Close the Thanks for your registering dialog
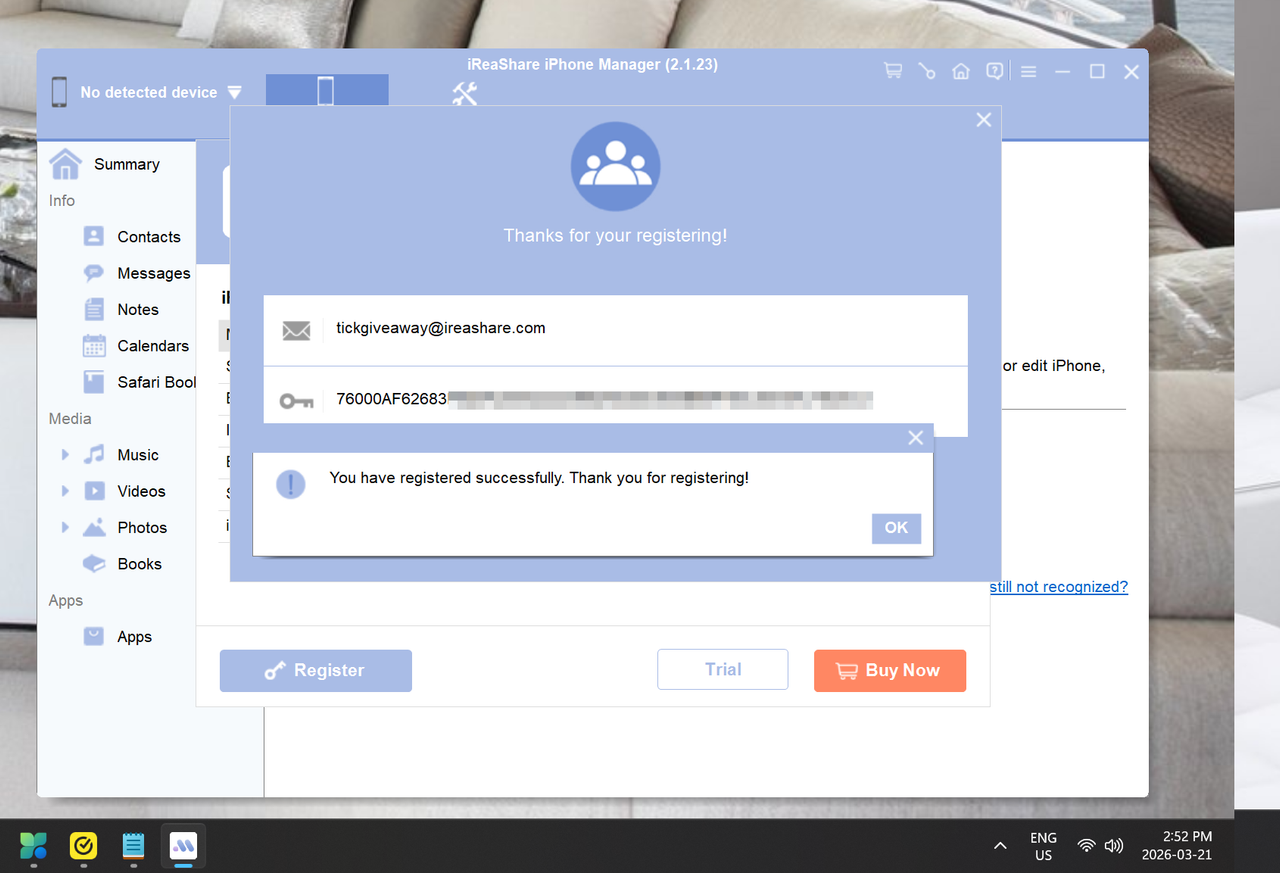 pos(984,120)
